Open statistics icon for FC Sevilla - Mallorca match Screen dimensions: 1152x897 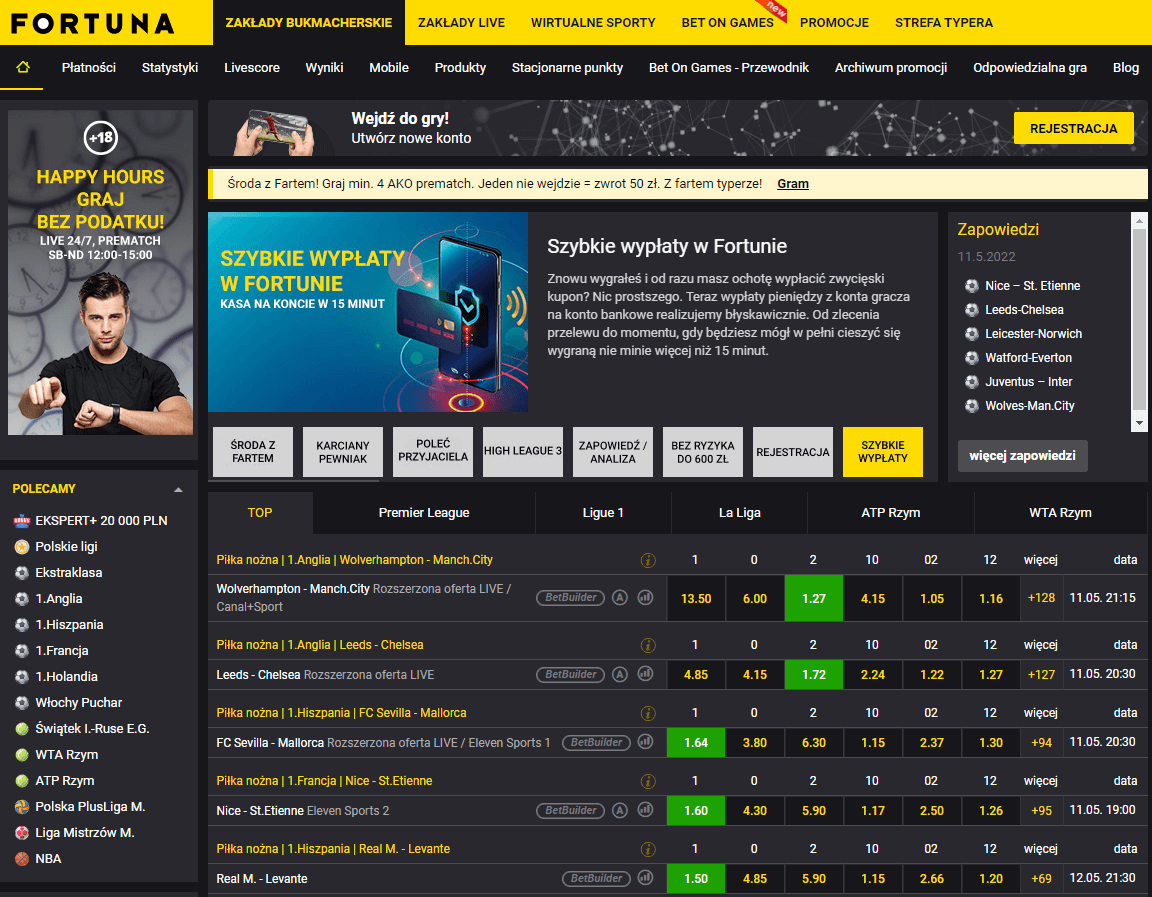click(646, 742)
